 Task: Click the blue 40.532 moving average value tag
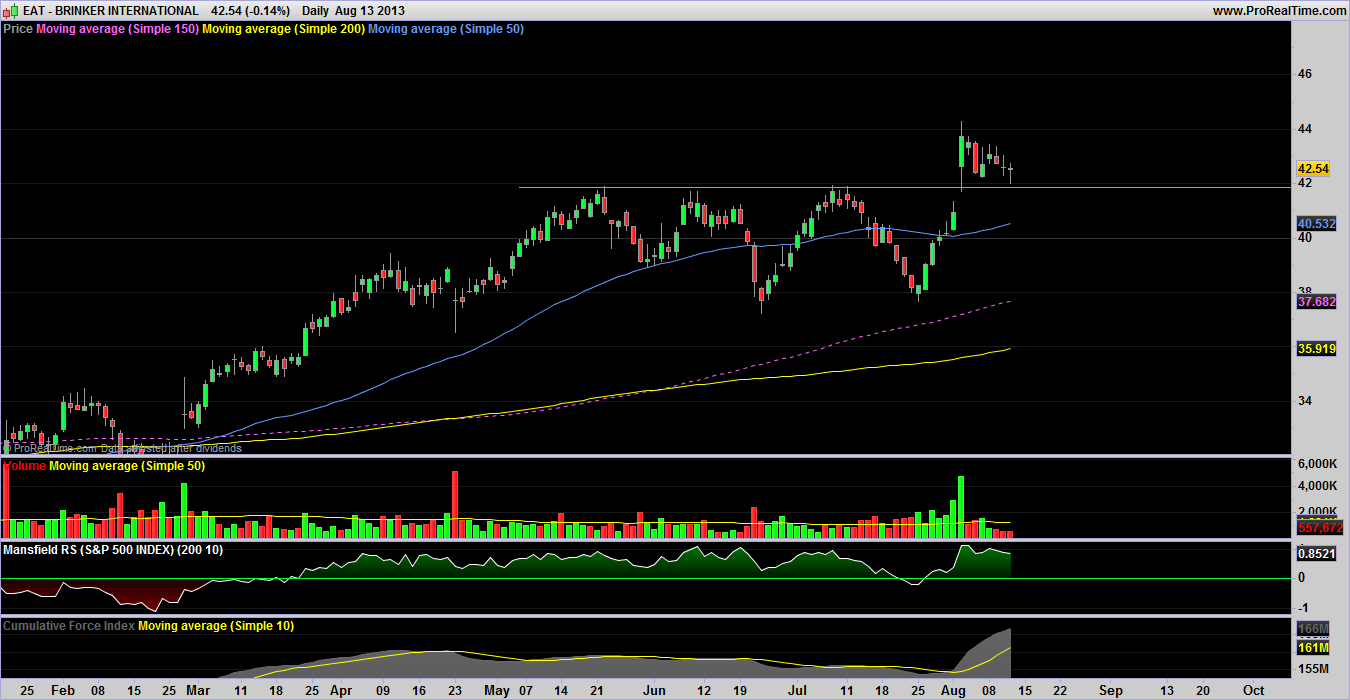point(1313,223)
